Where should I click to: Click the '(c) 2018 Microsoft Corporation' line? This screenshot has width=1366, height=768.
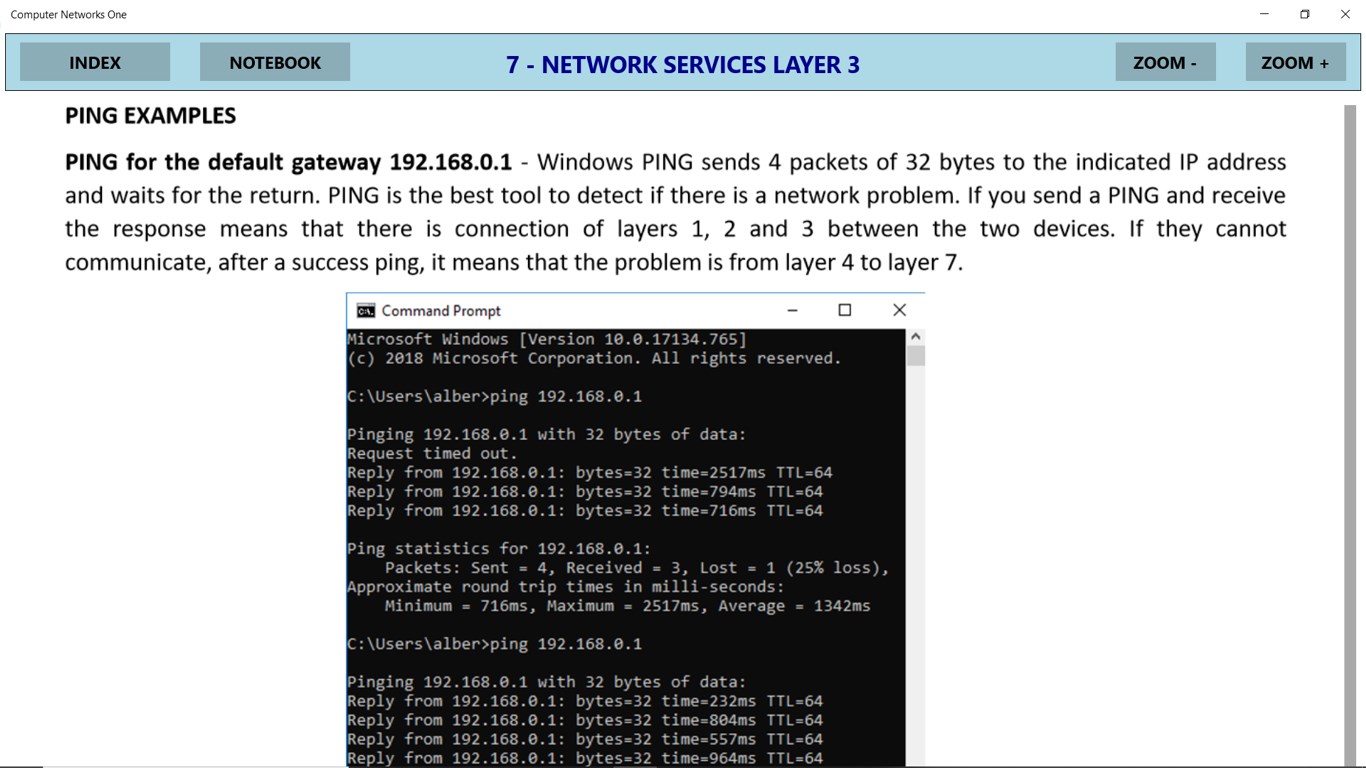[x=594, y=358]
